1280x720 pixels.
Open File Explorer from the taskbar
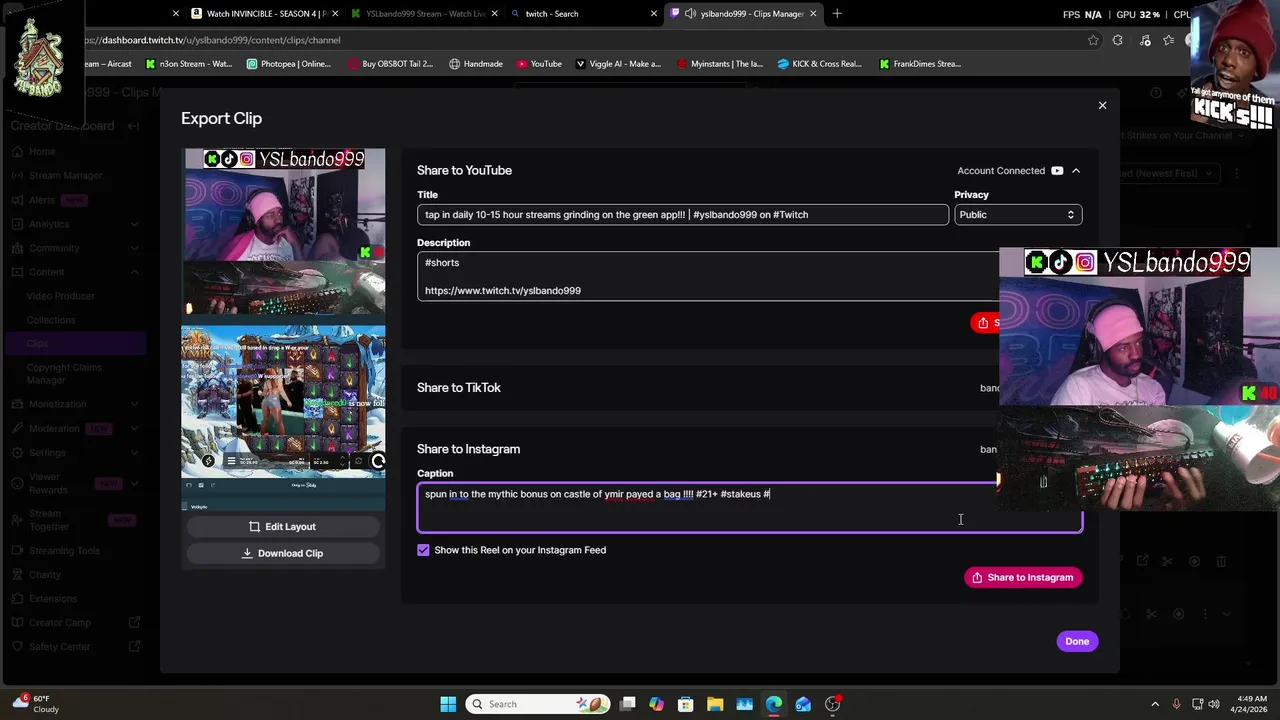[x=715, y=704]
